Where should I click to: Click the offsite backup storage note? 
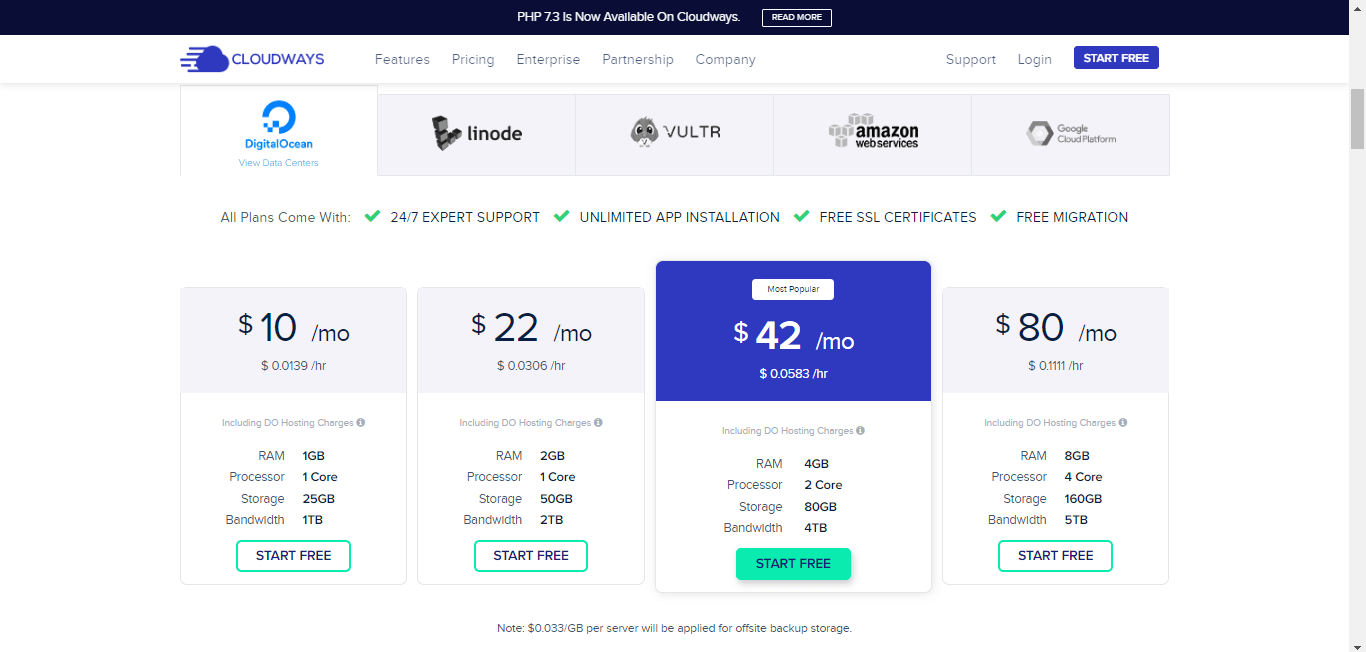[x=674, y=629]
